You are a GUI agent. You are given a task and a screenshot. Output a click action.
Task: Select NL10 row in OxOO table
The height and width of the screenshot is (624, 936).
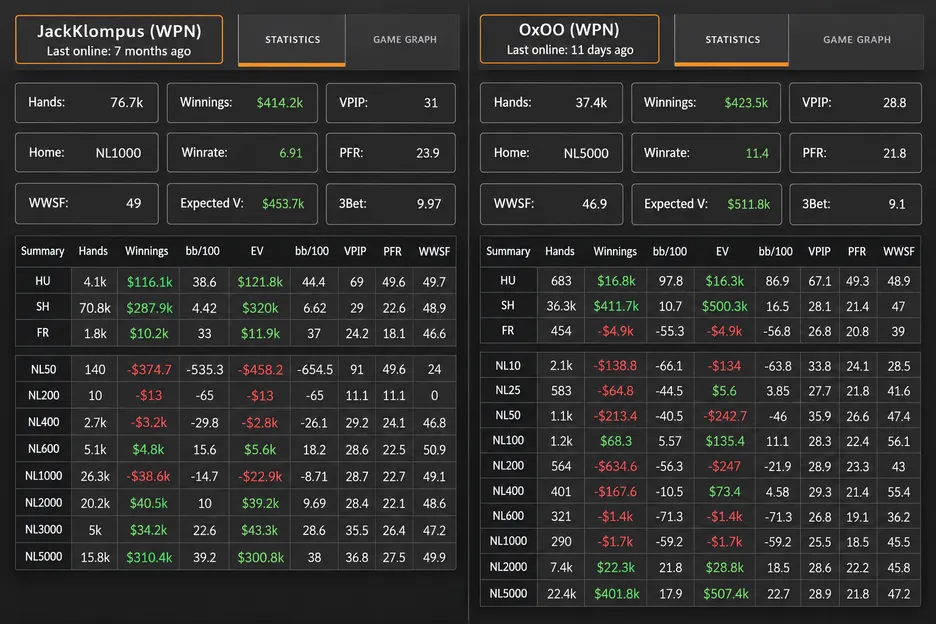tap(700, 365)
